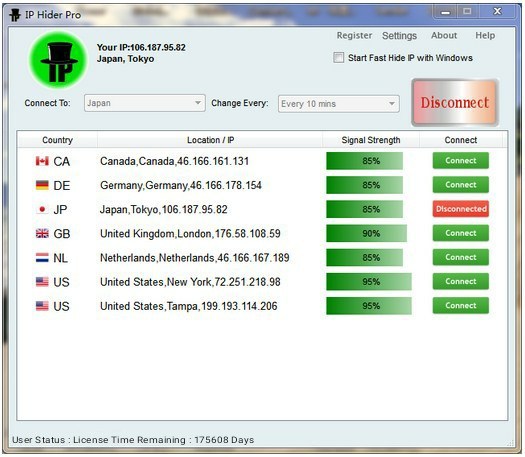
Task: Select the Netherlands flag icon
Action: pos(42,257)
